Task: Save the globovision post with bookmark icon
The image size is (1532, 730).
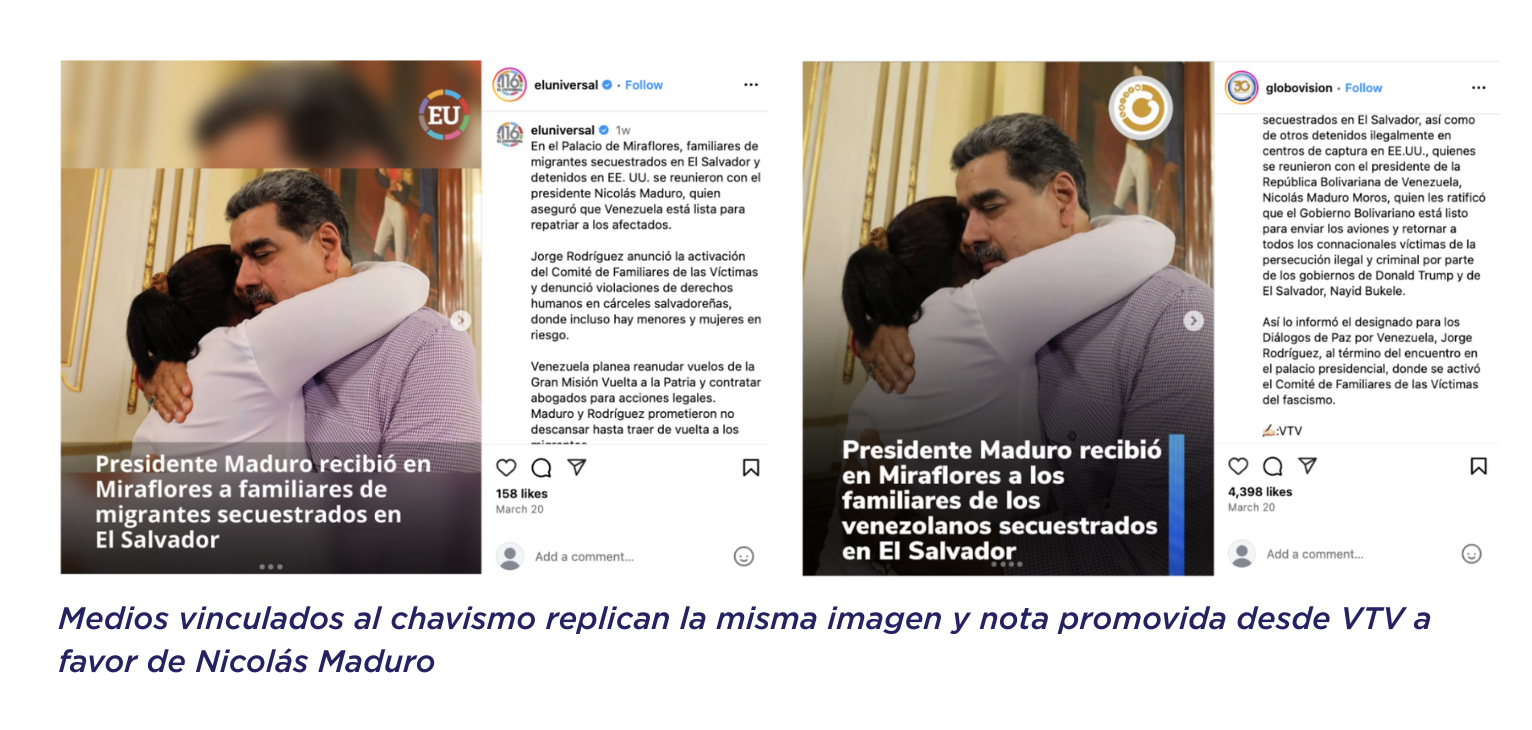Action: tap(1478, 465)
